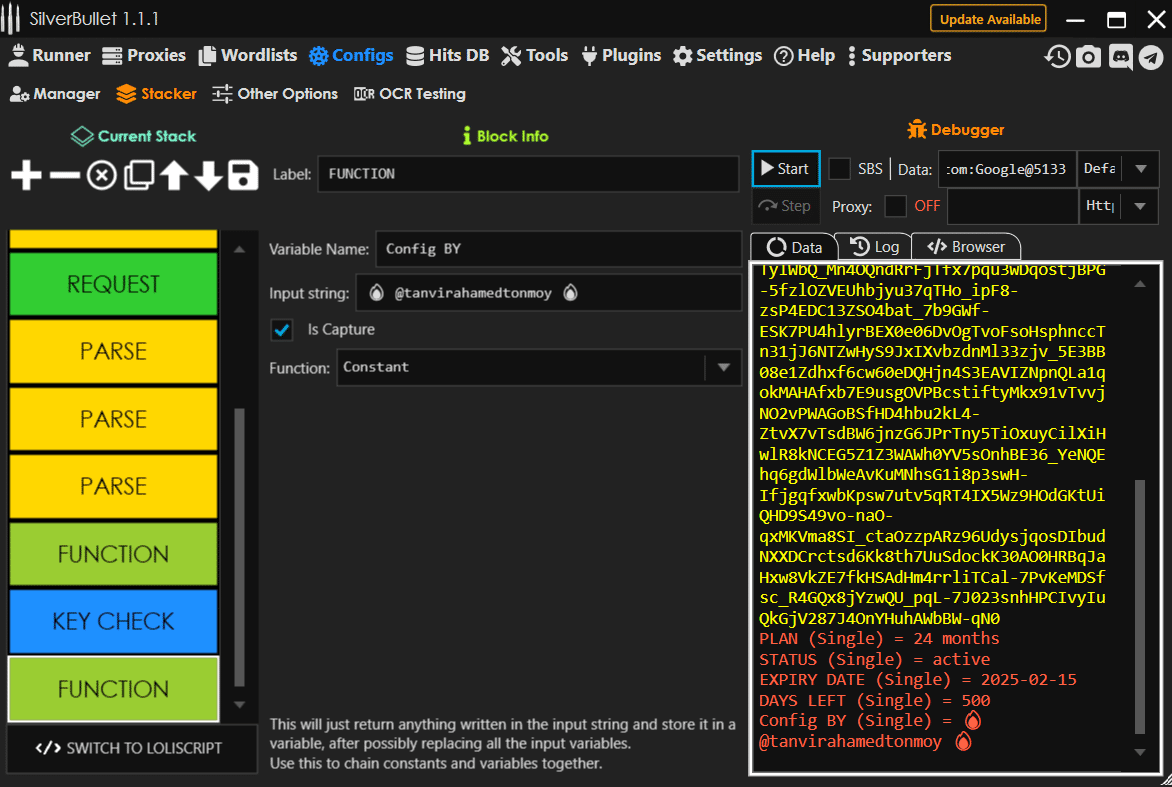Open the Default data type dropdown
1172x787 pixels.
[1141, 169]
